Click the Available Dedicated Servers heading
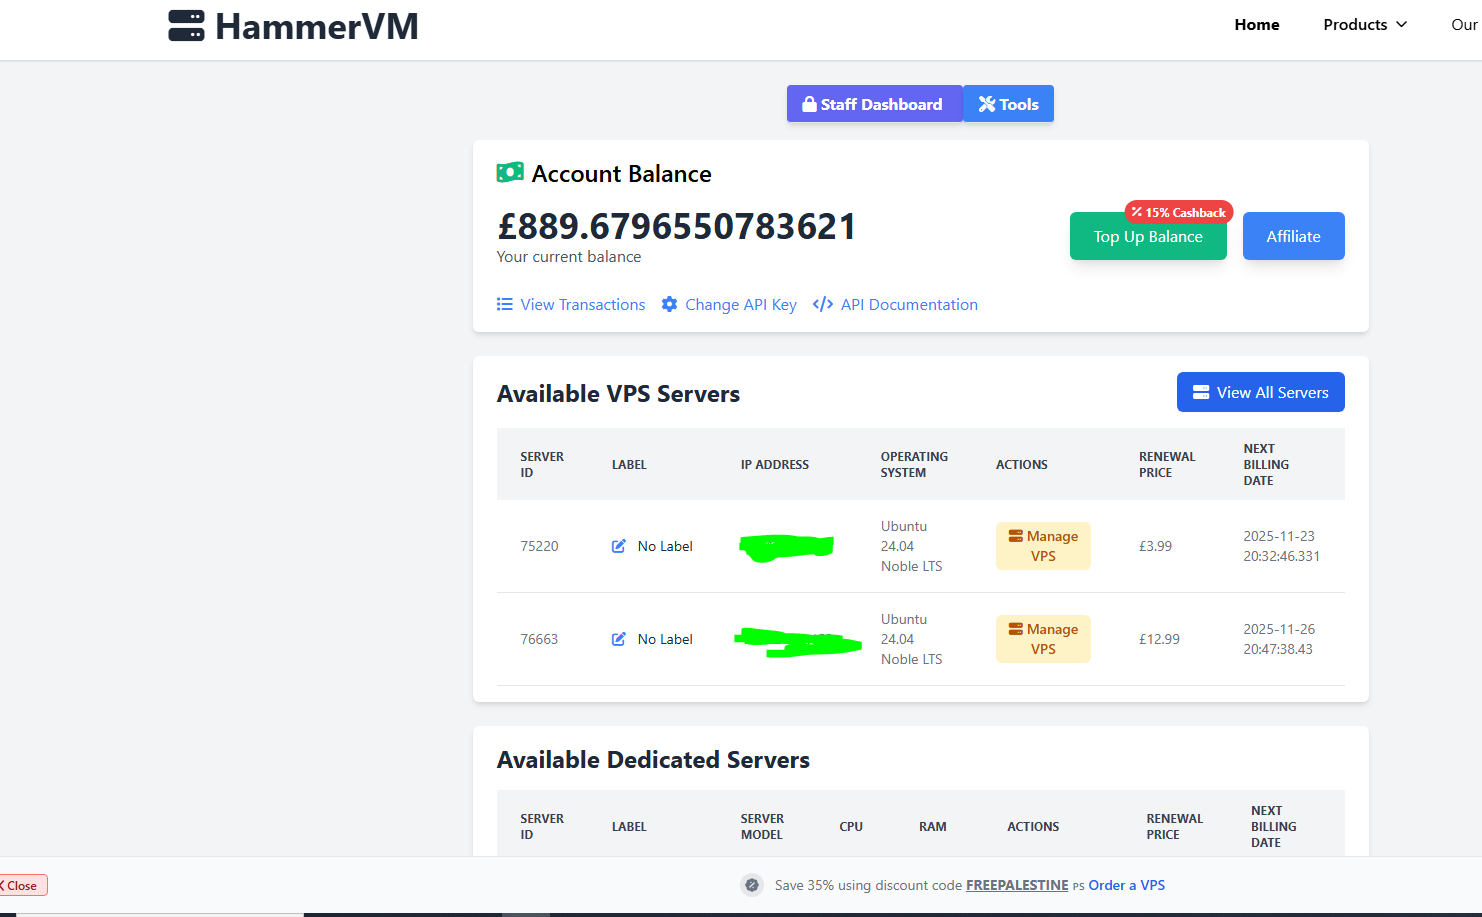 point(653,760)
